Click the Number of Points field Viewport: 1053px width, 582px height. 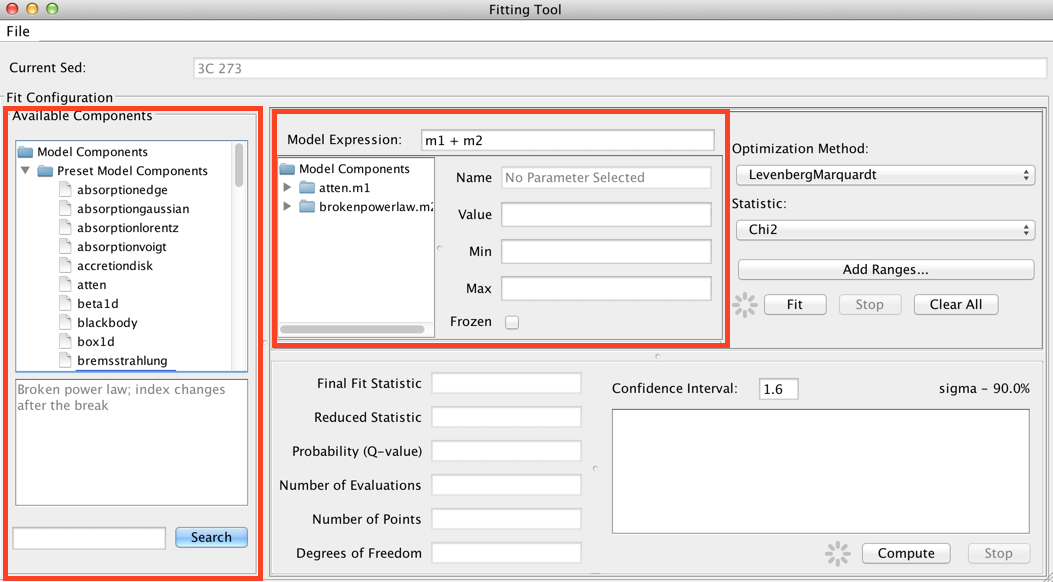click(506, 519)
